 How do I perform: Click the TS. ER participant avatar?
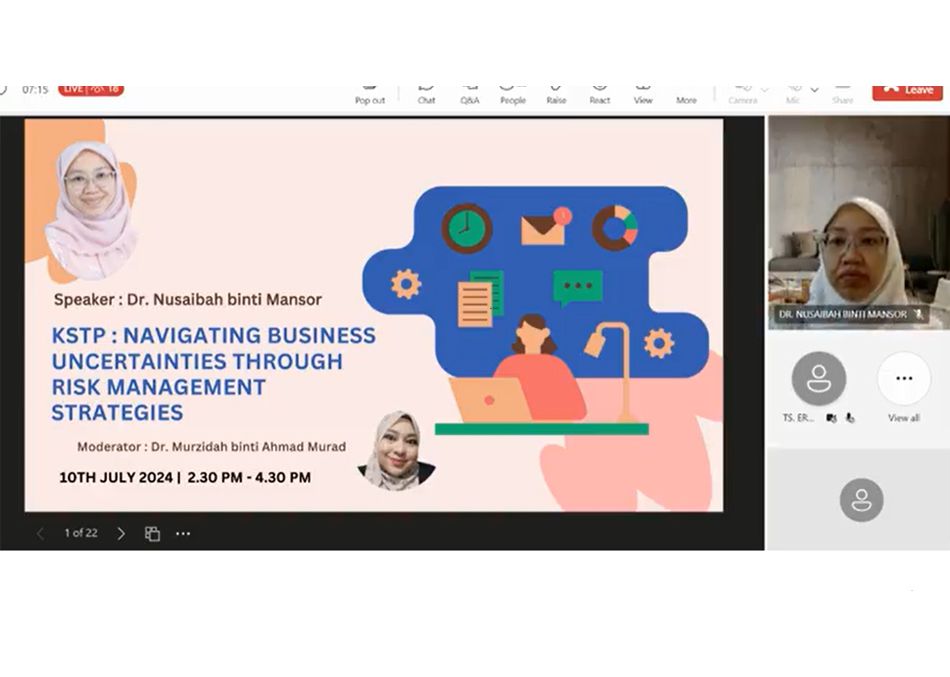pyautogui.click(x=818, y=379)
